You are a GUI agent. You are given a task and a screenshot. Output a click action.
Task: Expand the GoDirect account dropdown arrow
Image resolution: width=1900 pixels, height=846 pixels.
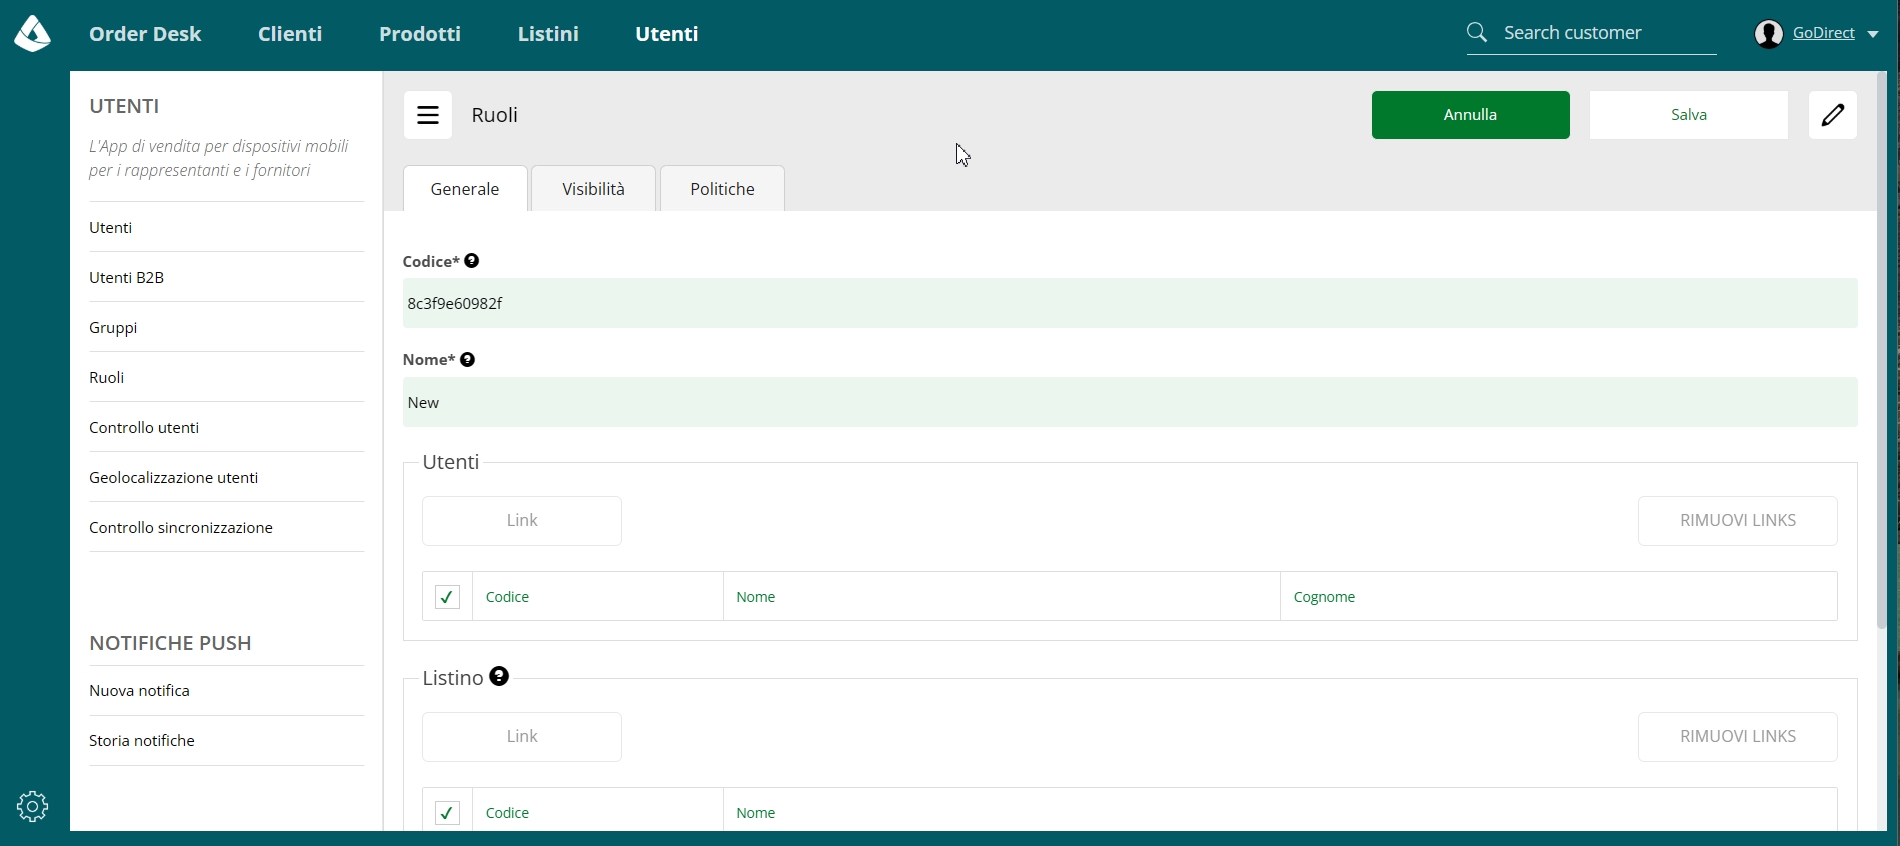coord(1873,34)
